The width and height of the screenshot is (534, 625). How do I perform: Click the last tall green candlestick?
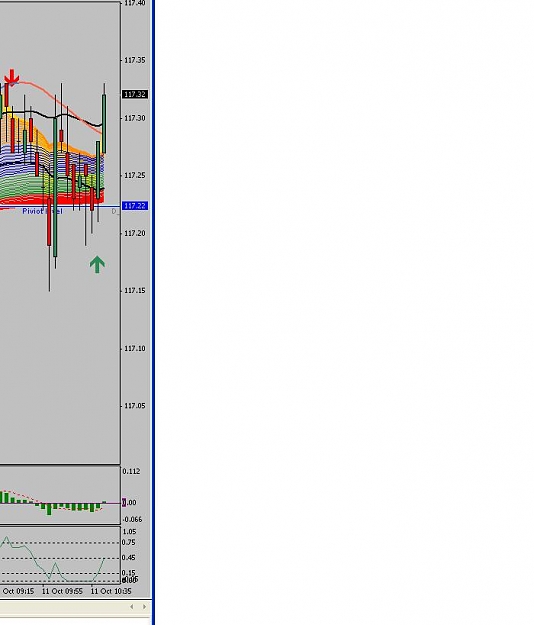point(104,124)
